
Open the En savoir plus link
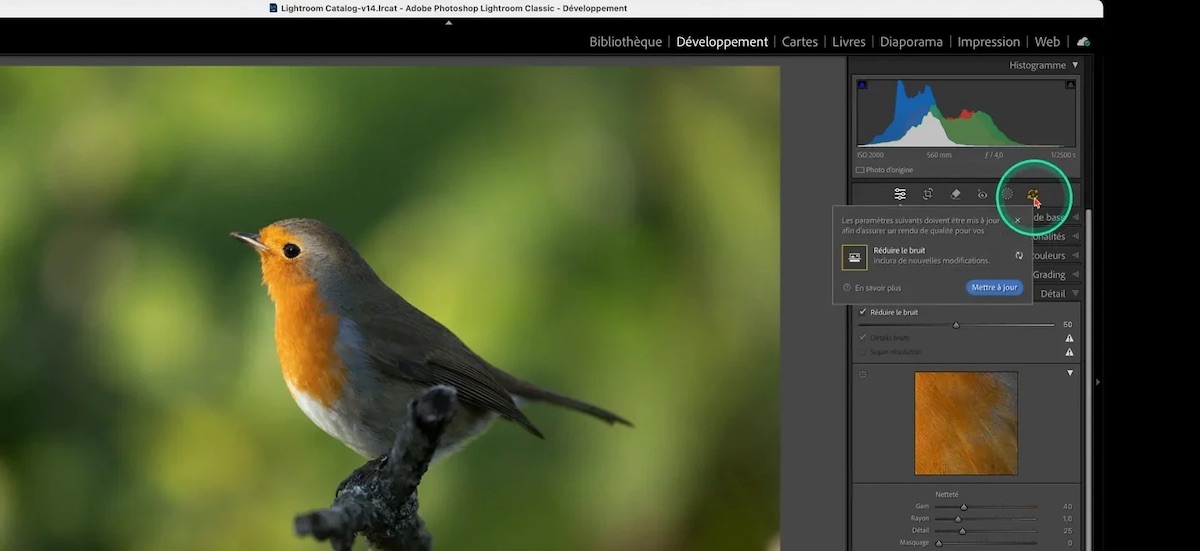(x=878, y=288)
